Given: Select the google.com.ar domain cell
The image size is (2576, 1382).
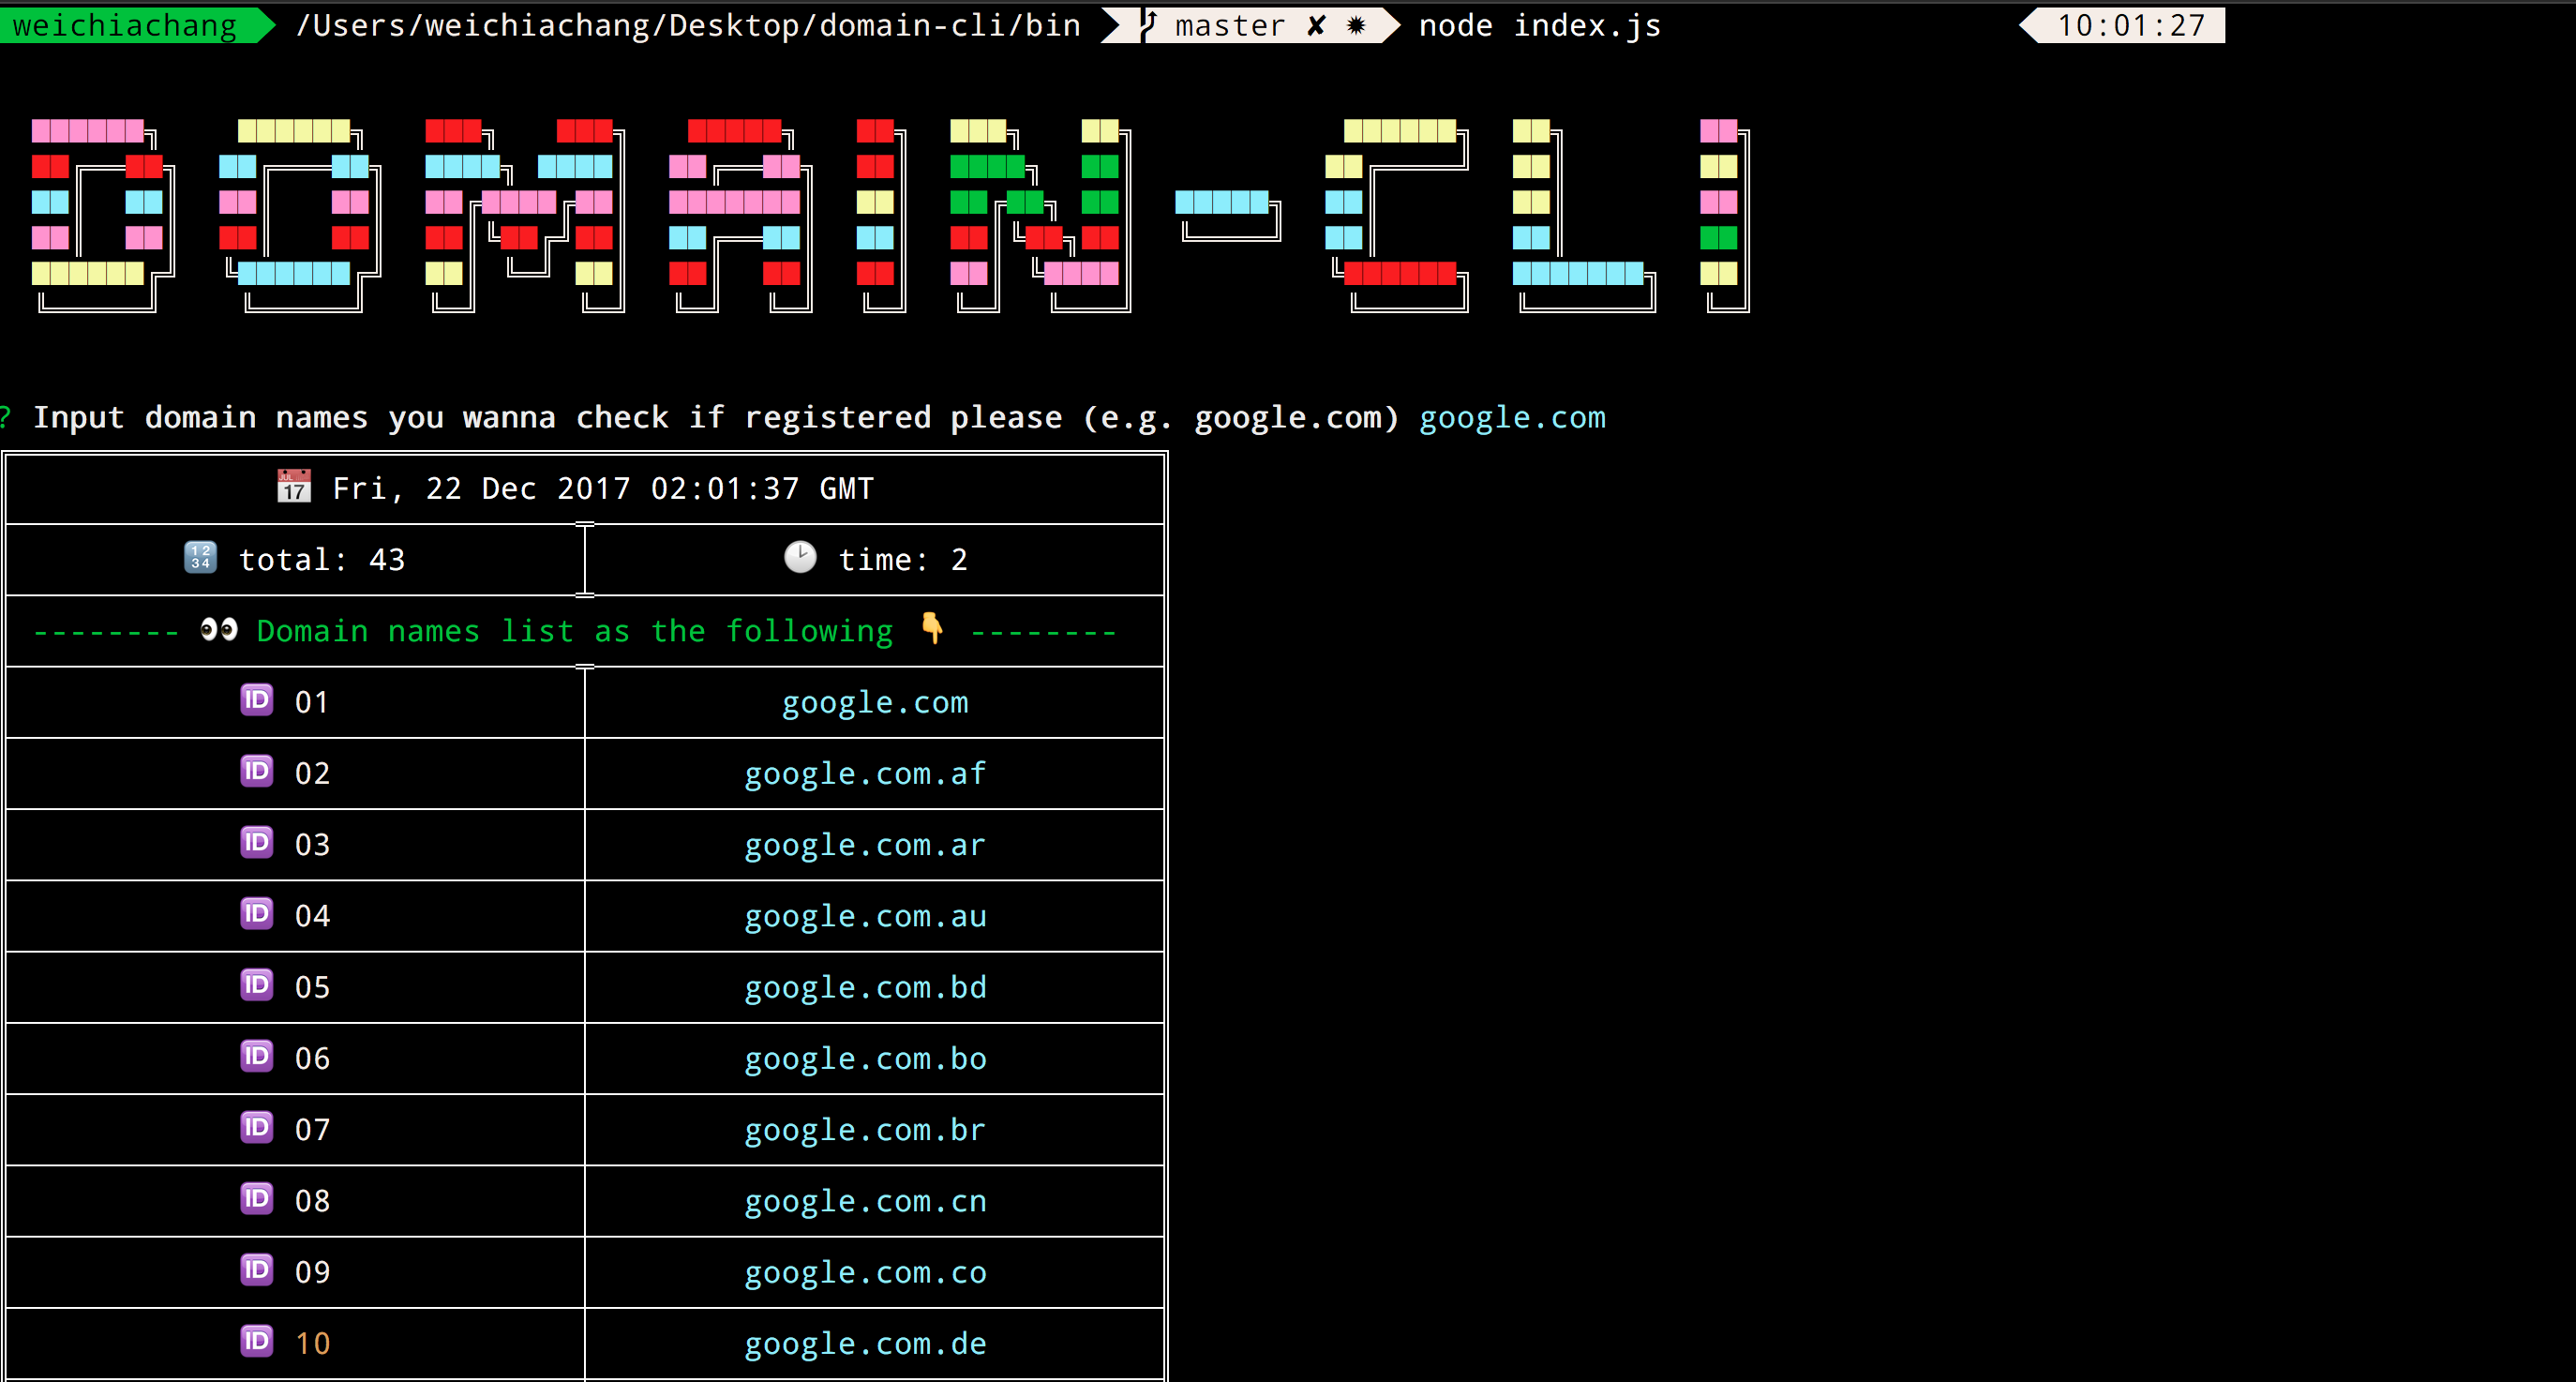Looking at the screenshot, I should pos(875,845).
